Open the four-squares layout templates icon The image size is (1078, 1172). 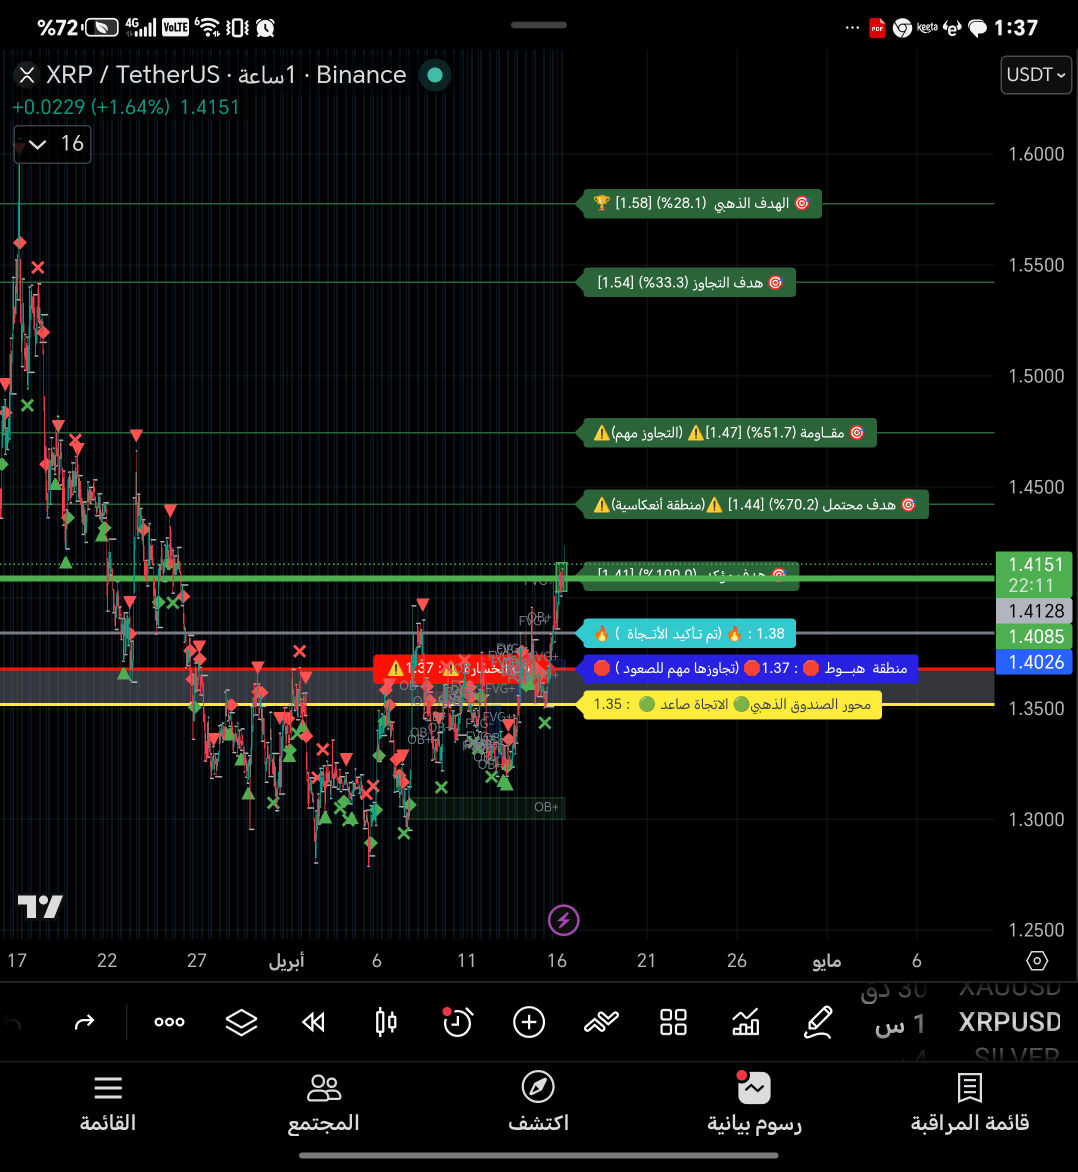pos(673,1022)
